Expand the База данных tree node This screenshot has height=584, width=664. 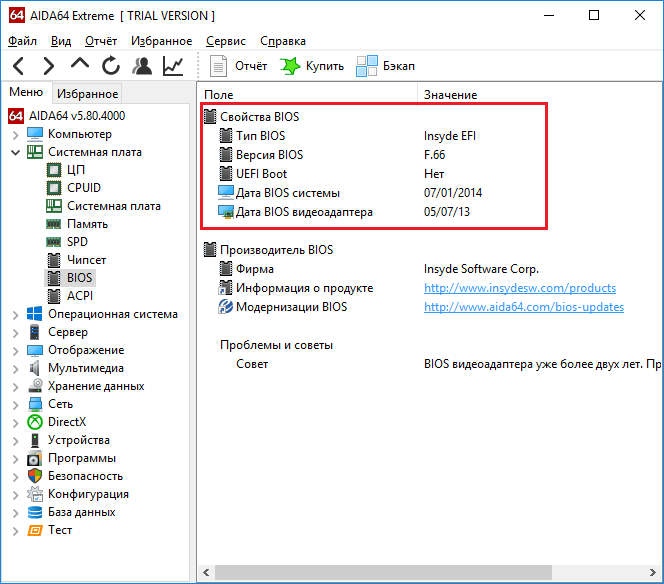16,513
